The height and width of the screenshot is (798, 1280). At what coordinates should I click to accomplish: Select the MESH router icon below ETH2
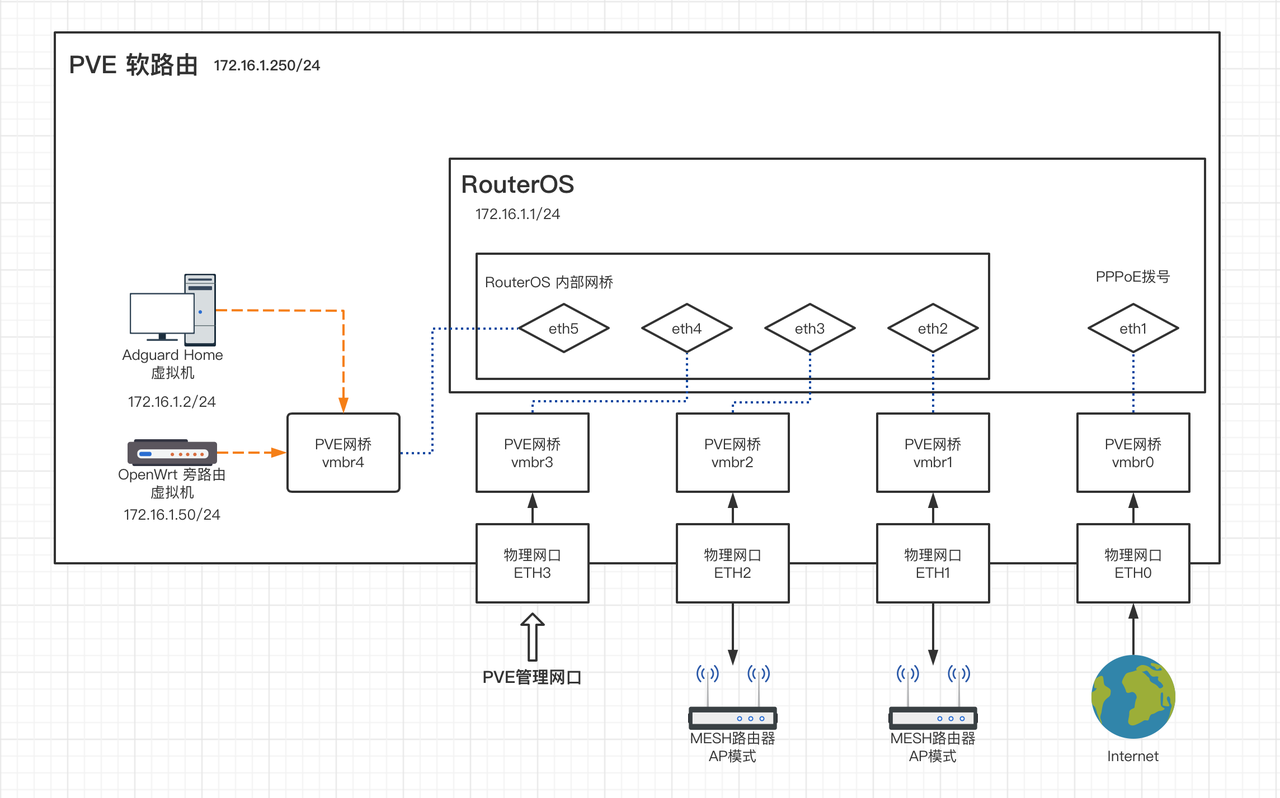(733, 697)
